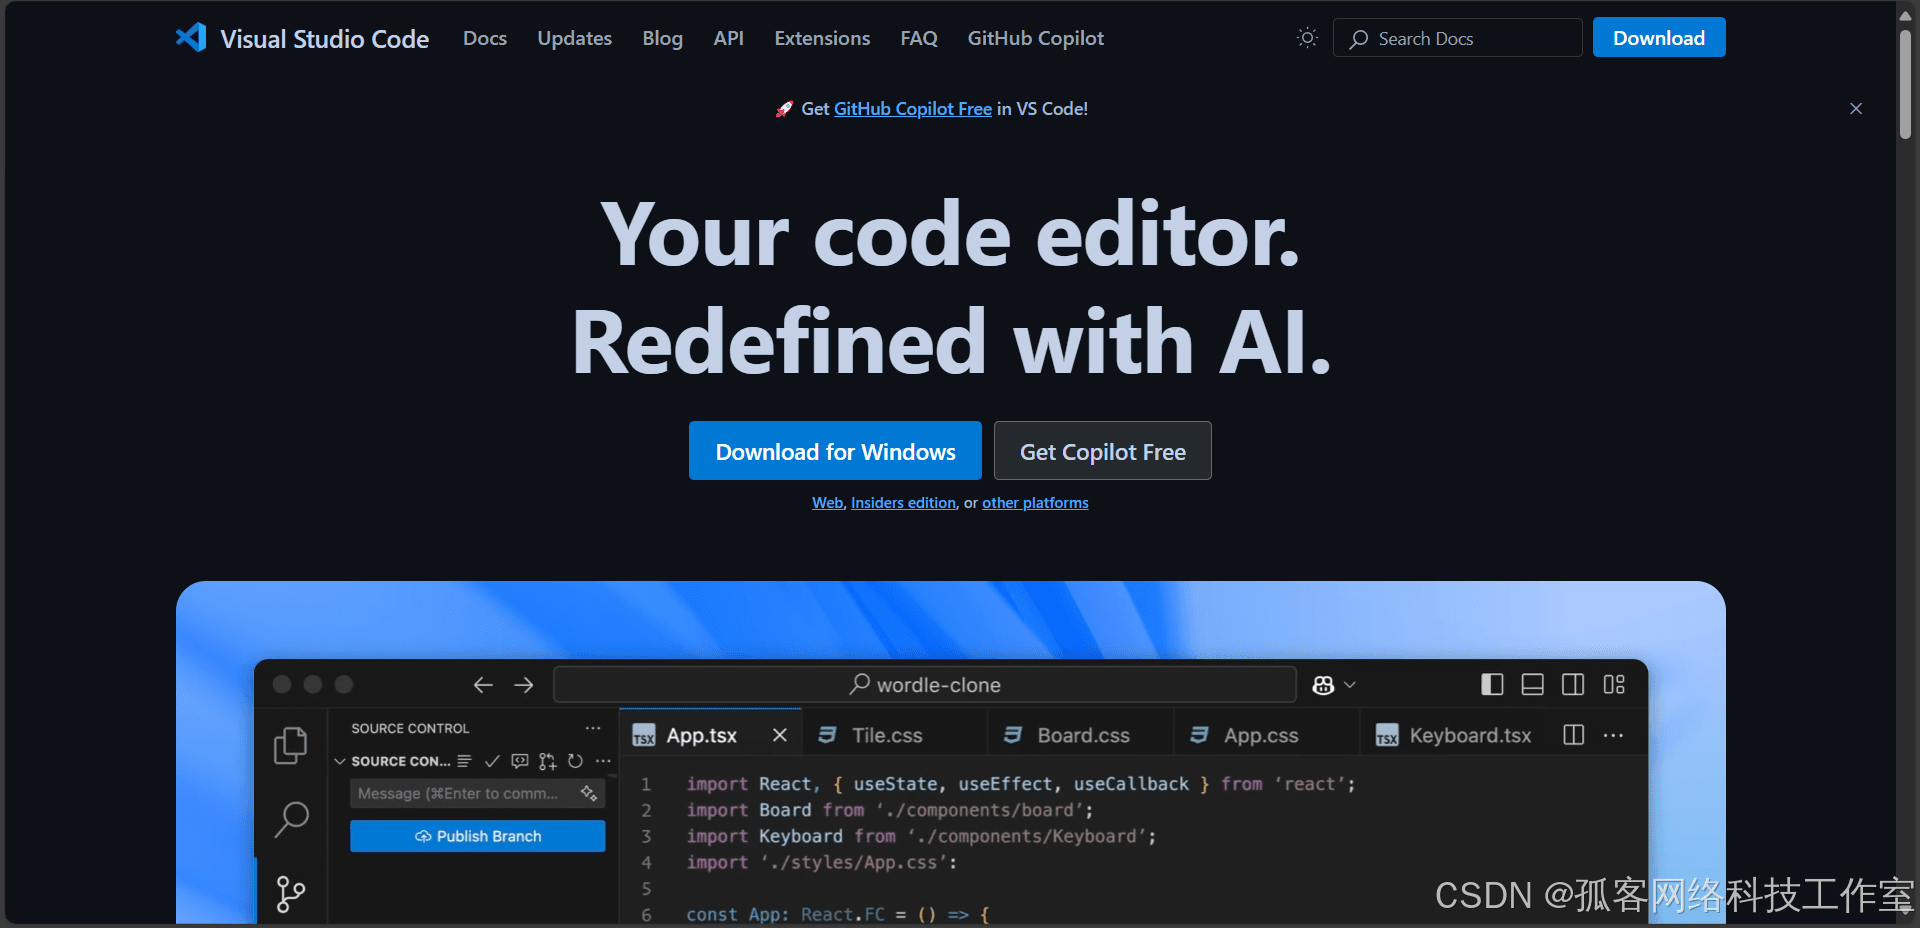Open the Extensions page from the navigation bar
Screen dimensions: 1920x928
pyautogui.click(x=821, y=38)
